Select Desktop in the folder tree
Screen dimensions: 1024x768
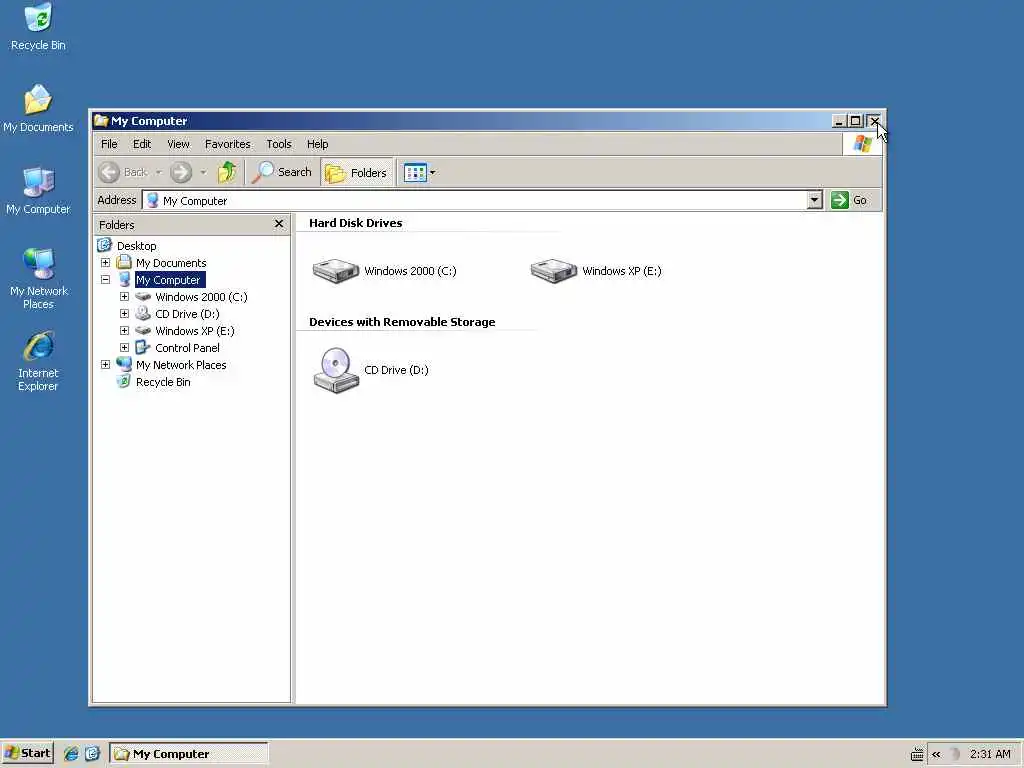136,246
